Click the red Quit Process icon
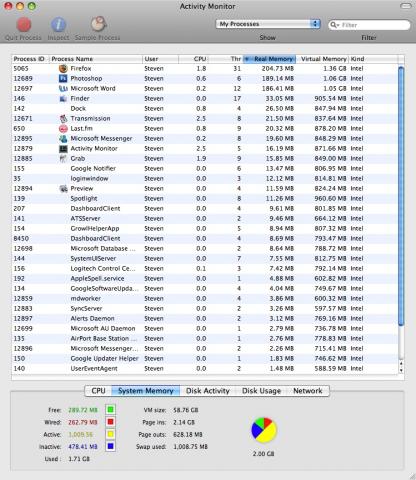416x480 pixels. (24, 25)
